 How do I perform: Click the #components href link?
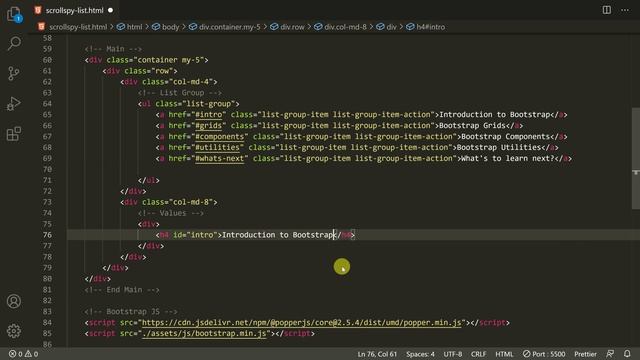point(220,137)
